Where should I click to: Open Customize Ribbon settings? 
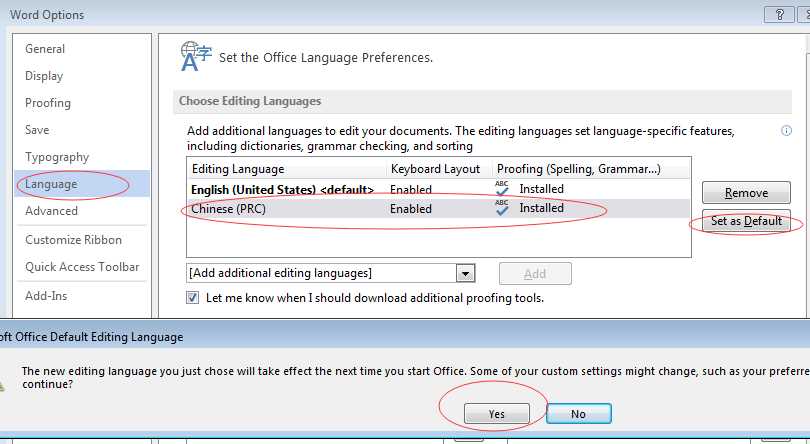click(x=73, y=240)
